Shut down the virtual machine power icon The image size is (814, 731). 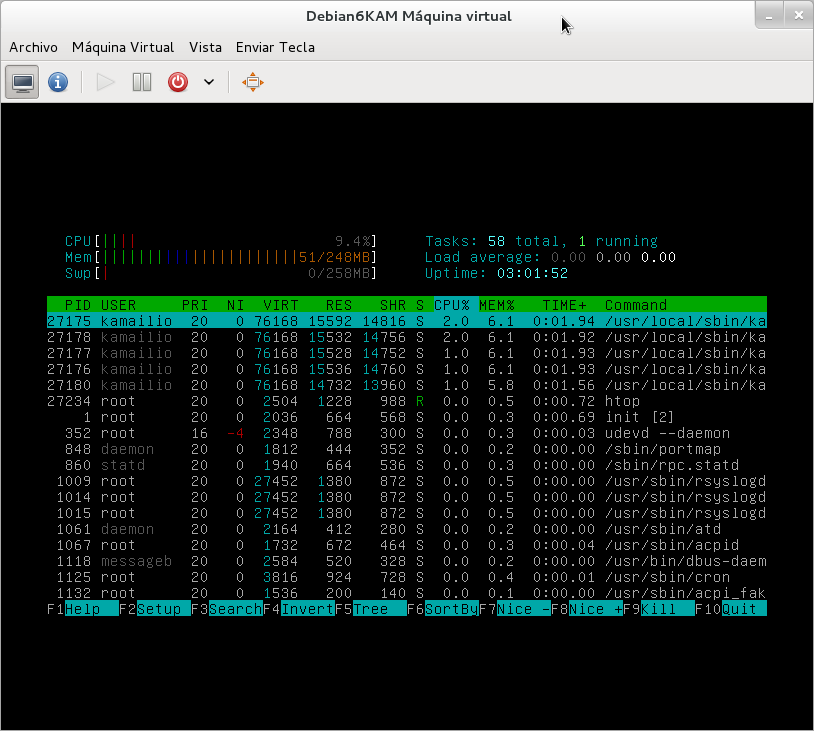tap(178, 82)
